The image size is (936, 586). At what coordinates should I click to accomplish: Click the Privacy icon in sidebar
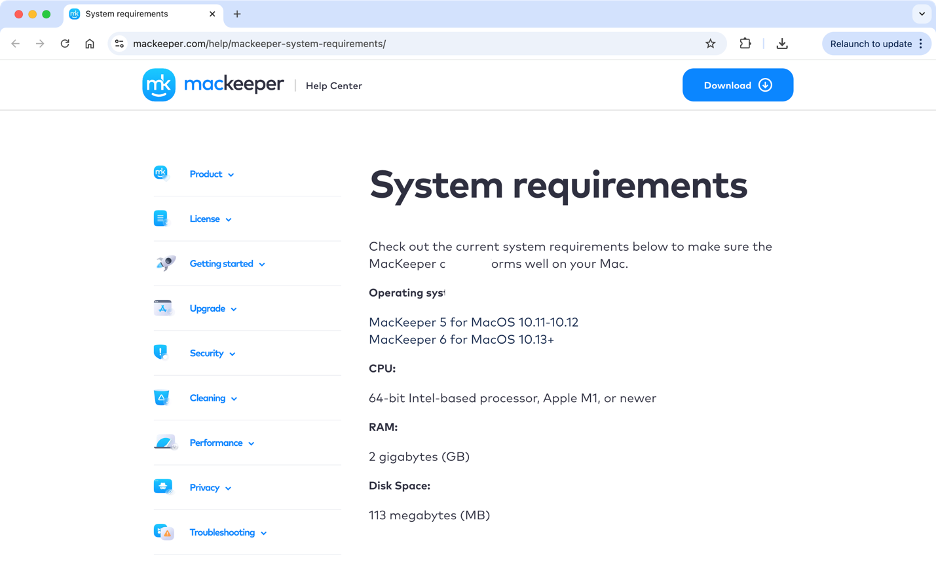(163, 487)
